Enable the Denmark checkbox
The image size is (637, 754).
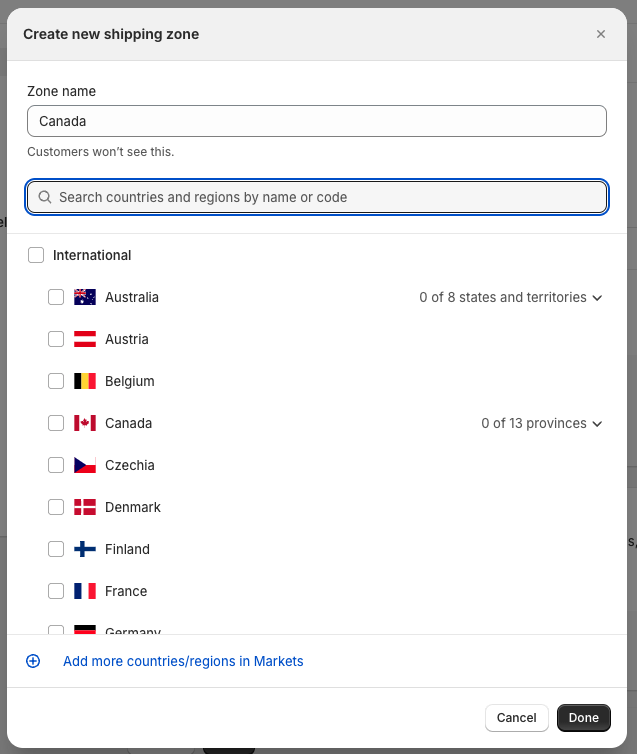[56, 507]
